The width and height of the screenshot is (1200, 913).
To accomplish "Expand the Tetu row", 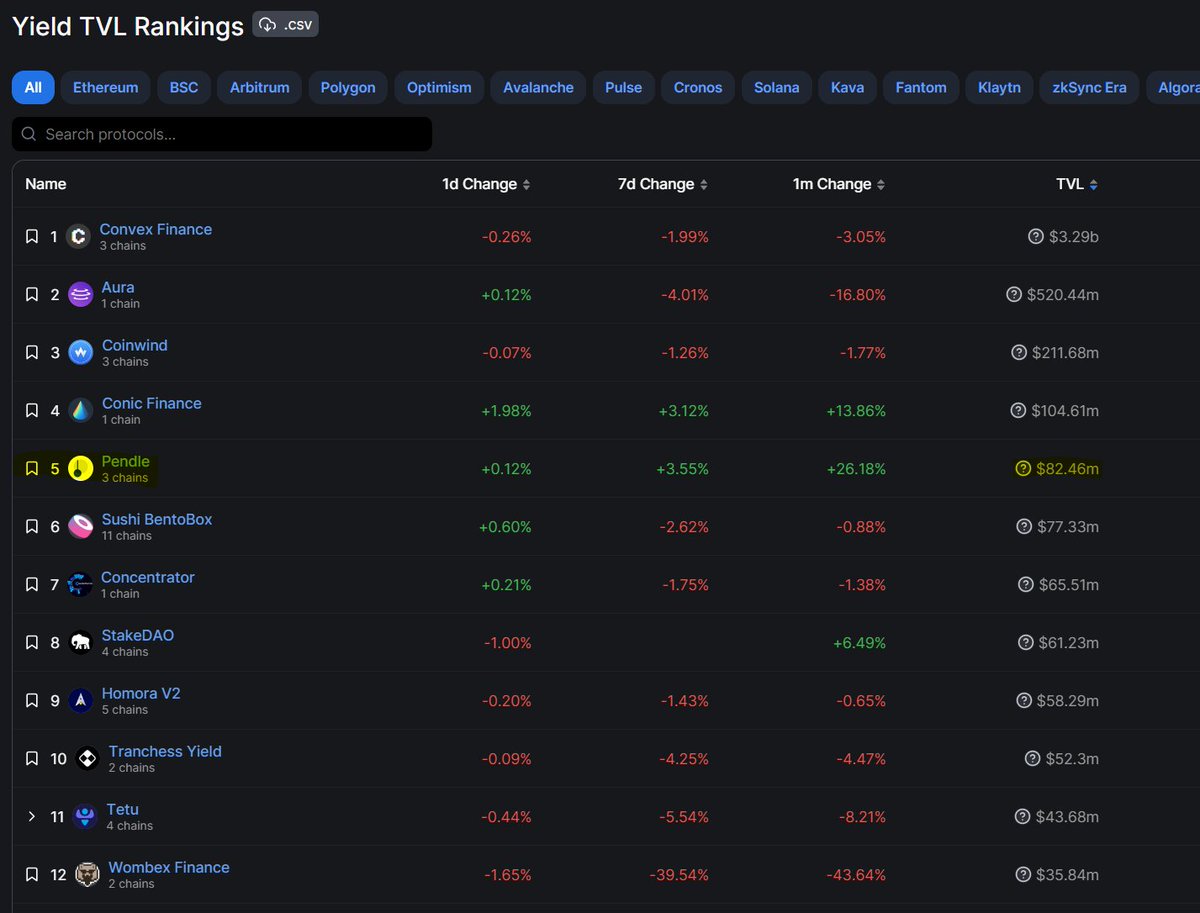I will pyautogui.click(x=31, y=817).
